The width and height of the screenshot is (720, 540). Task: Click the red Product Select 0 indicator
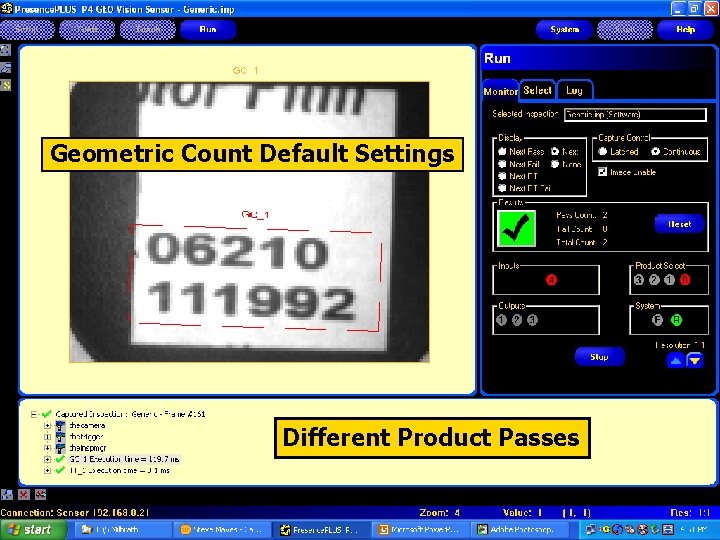tap(685, 280)
